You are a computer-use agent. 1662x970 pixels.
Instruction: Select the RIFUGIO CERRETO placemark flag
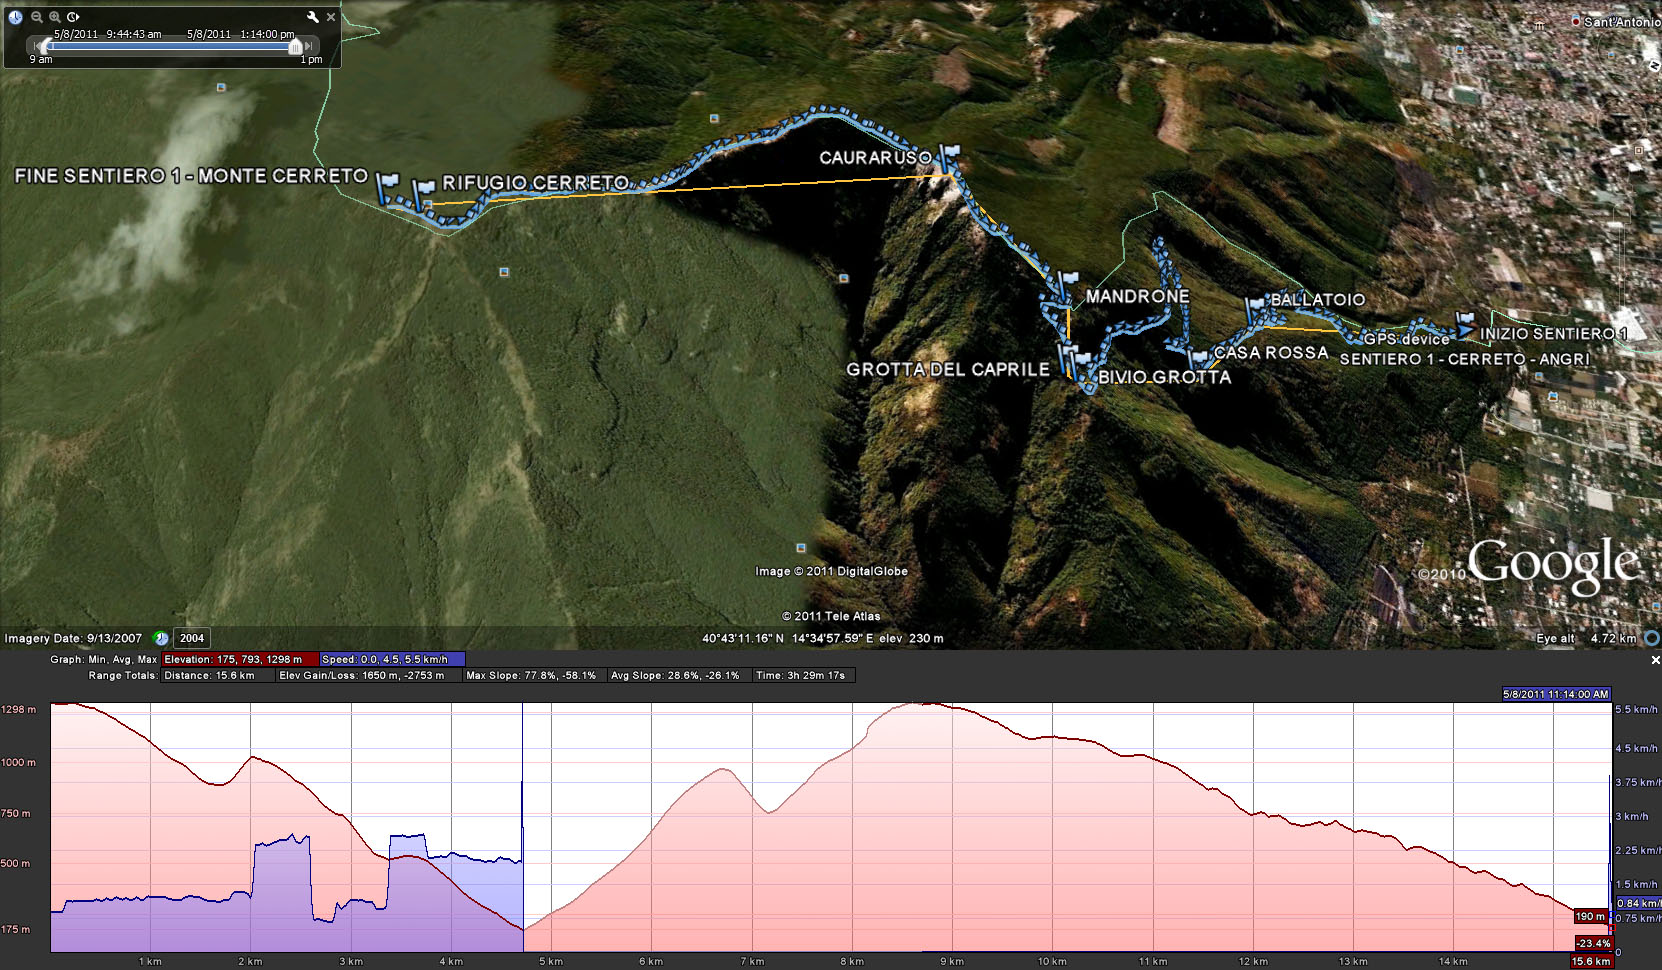[424, 187]
